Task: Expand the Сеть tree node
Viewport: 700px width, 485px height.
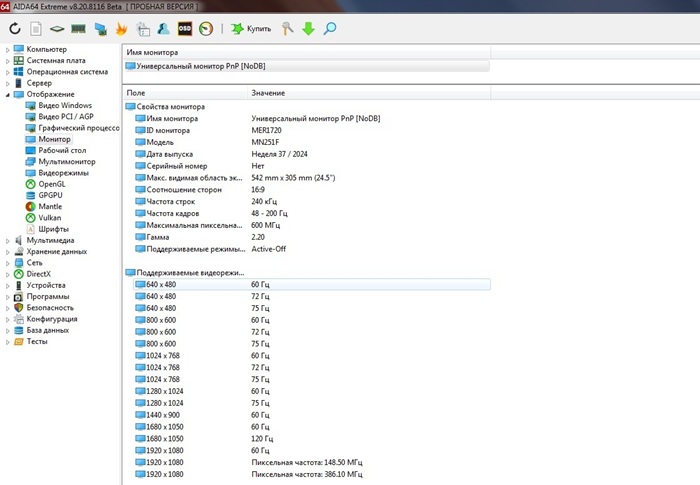Action: [x=7, y=263]
